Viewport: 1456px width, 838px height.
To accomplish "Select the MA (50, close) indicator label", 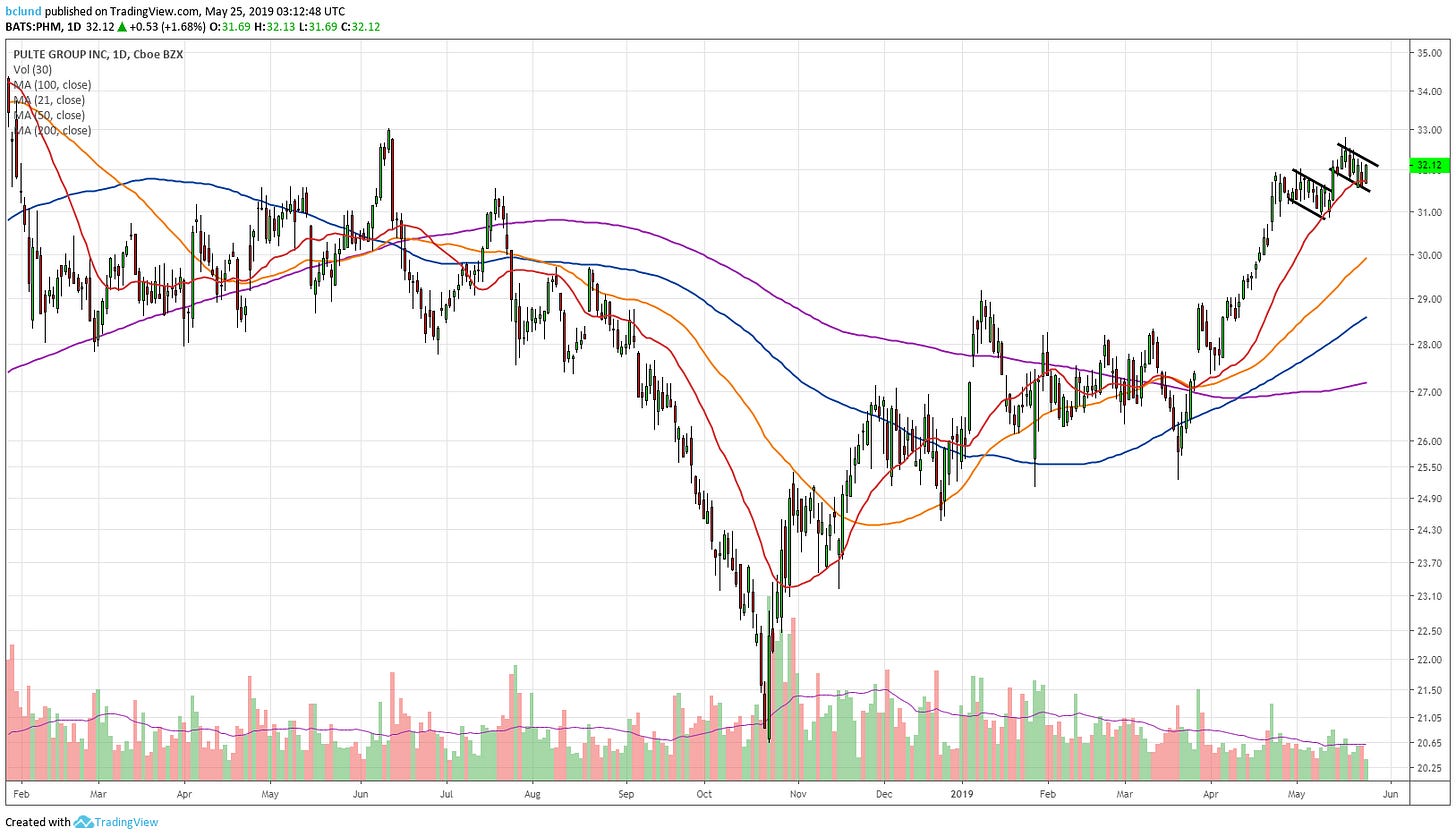I will point(48,115).
